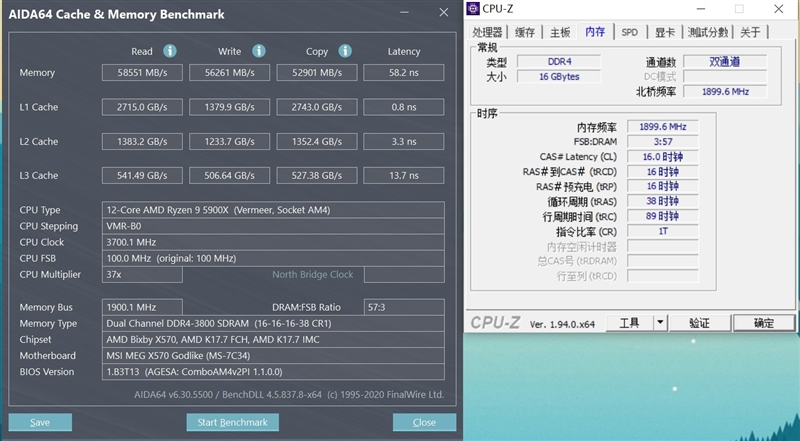Click the info icon next to Write

259,51
